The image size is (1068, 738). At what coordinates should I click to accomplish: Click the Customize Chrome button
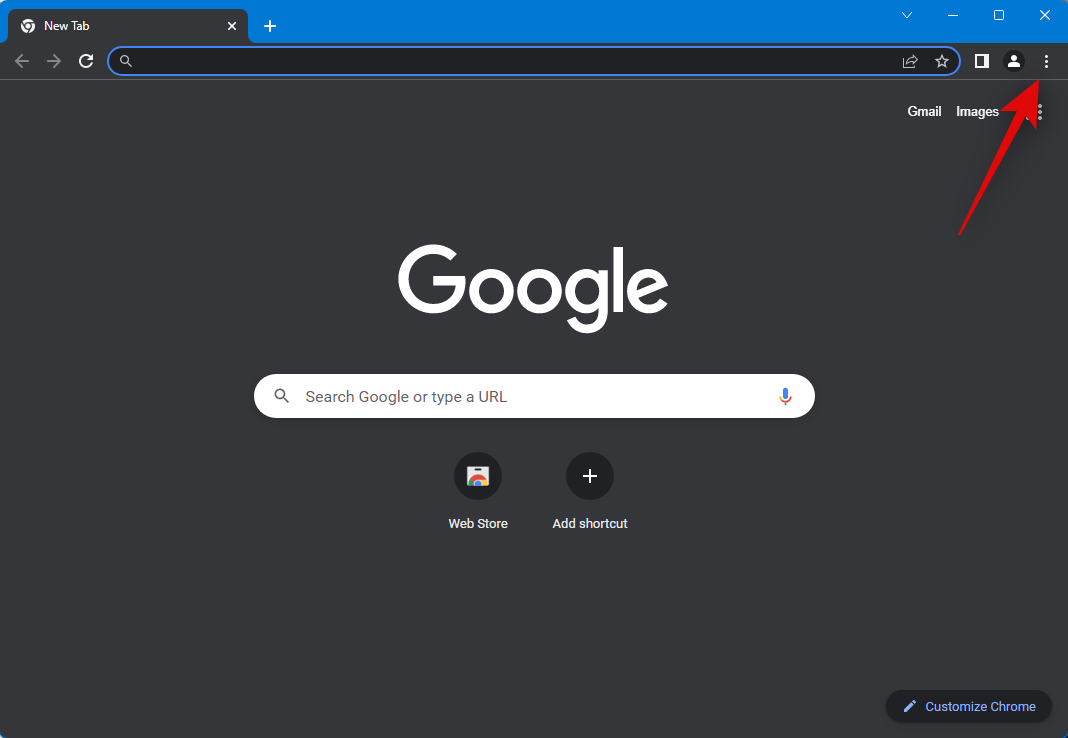[968, 706]
